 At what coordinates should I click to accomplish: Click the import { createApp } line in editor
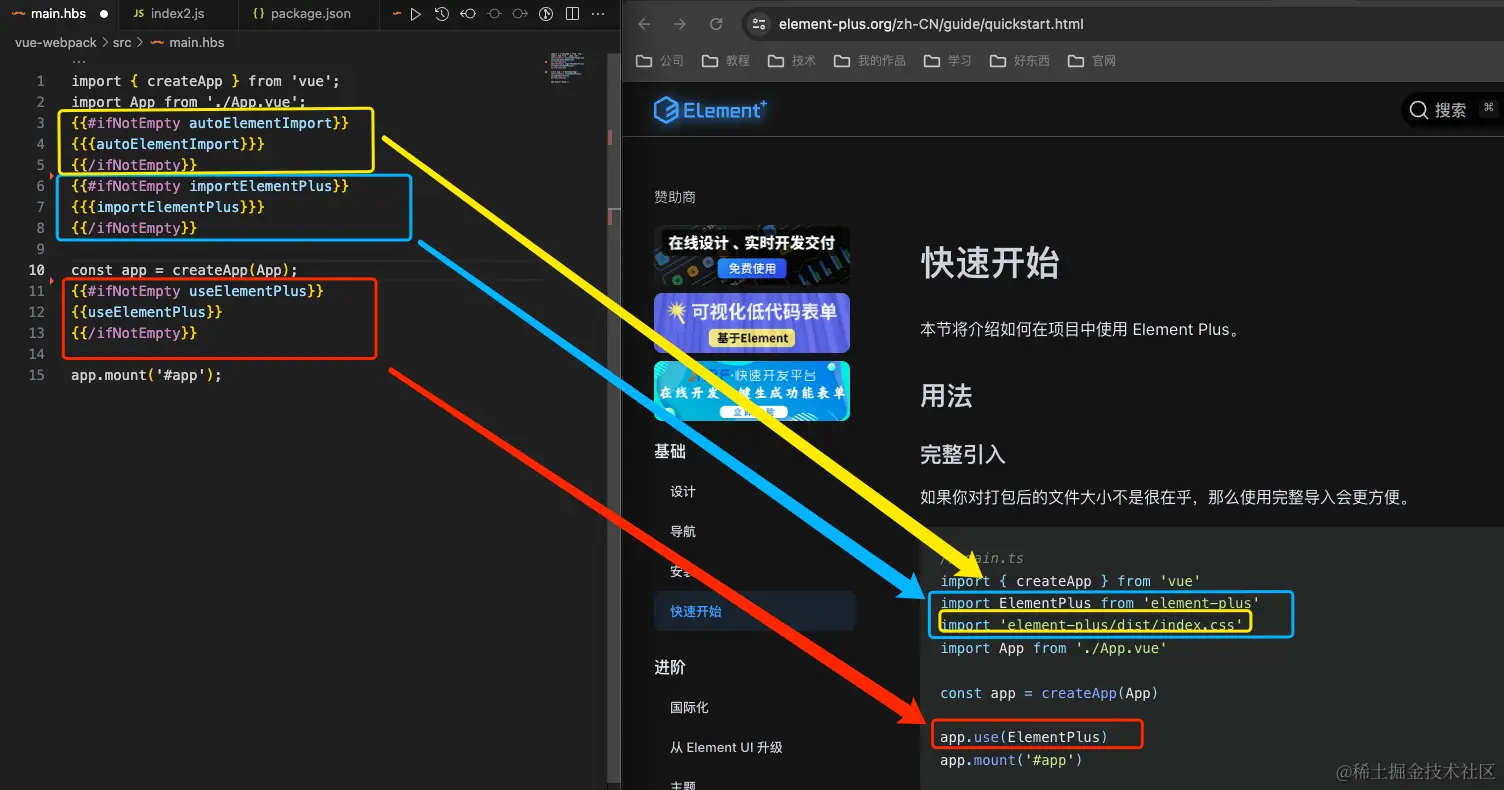(x=205, y=81)
